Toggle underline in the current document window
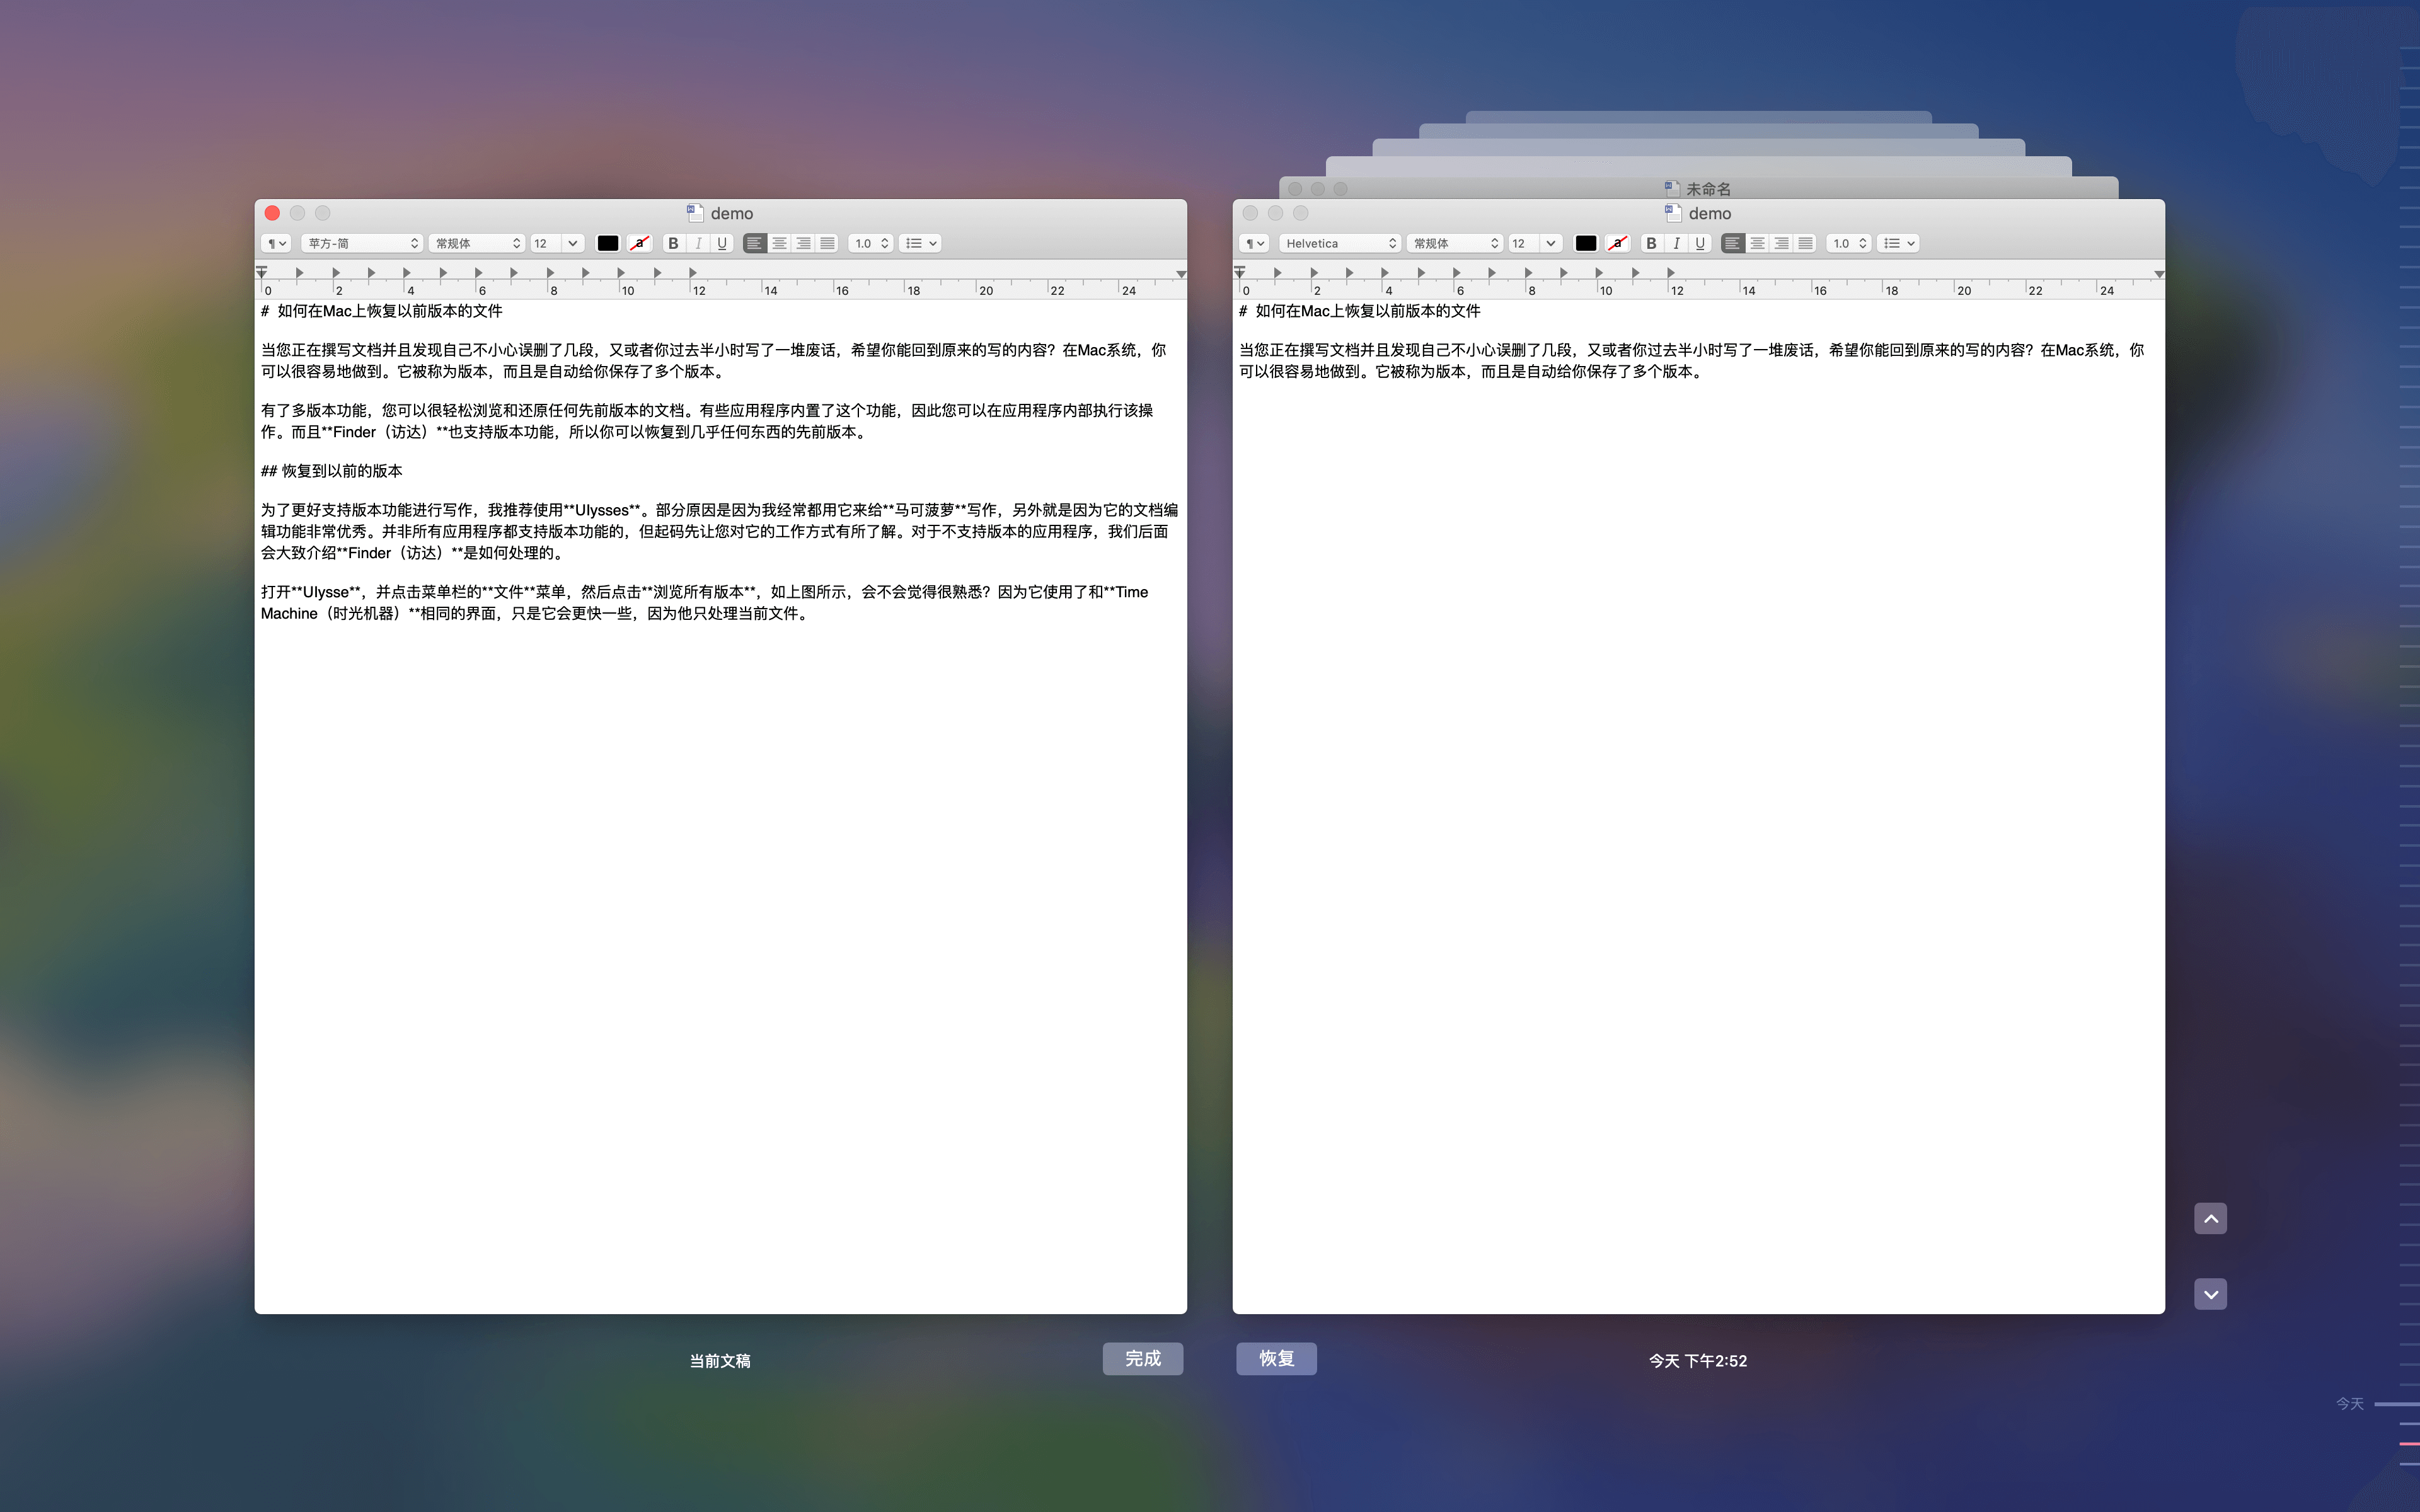Image resolution: width=2420 pixels, height=1512 pixels. pos(722,243)
